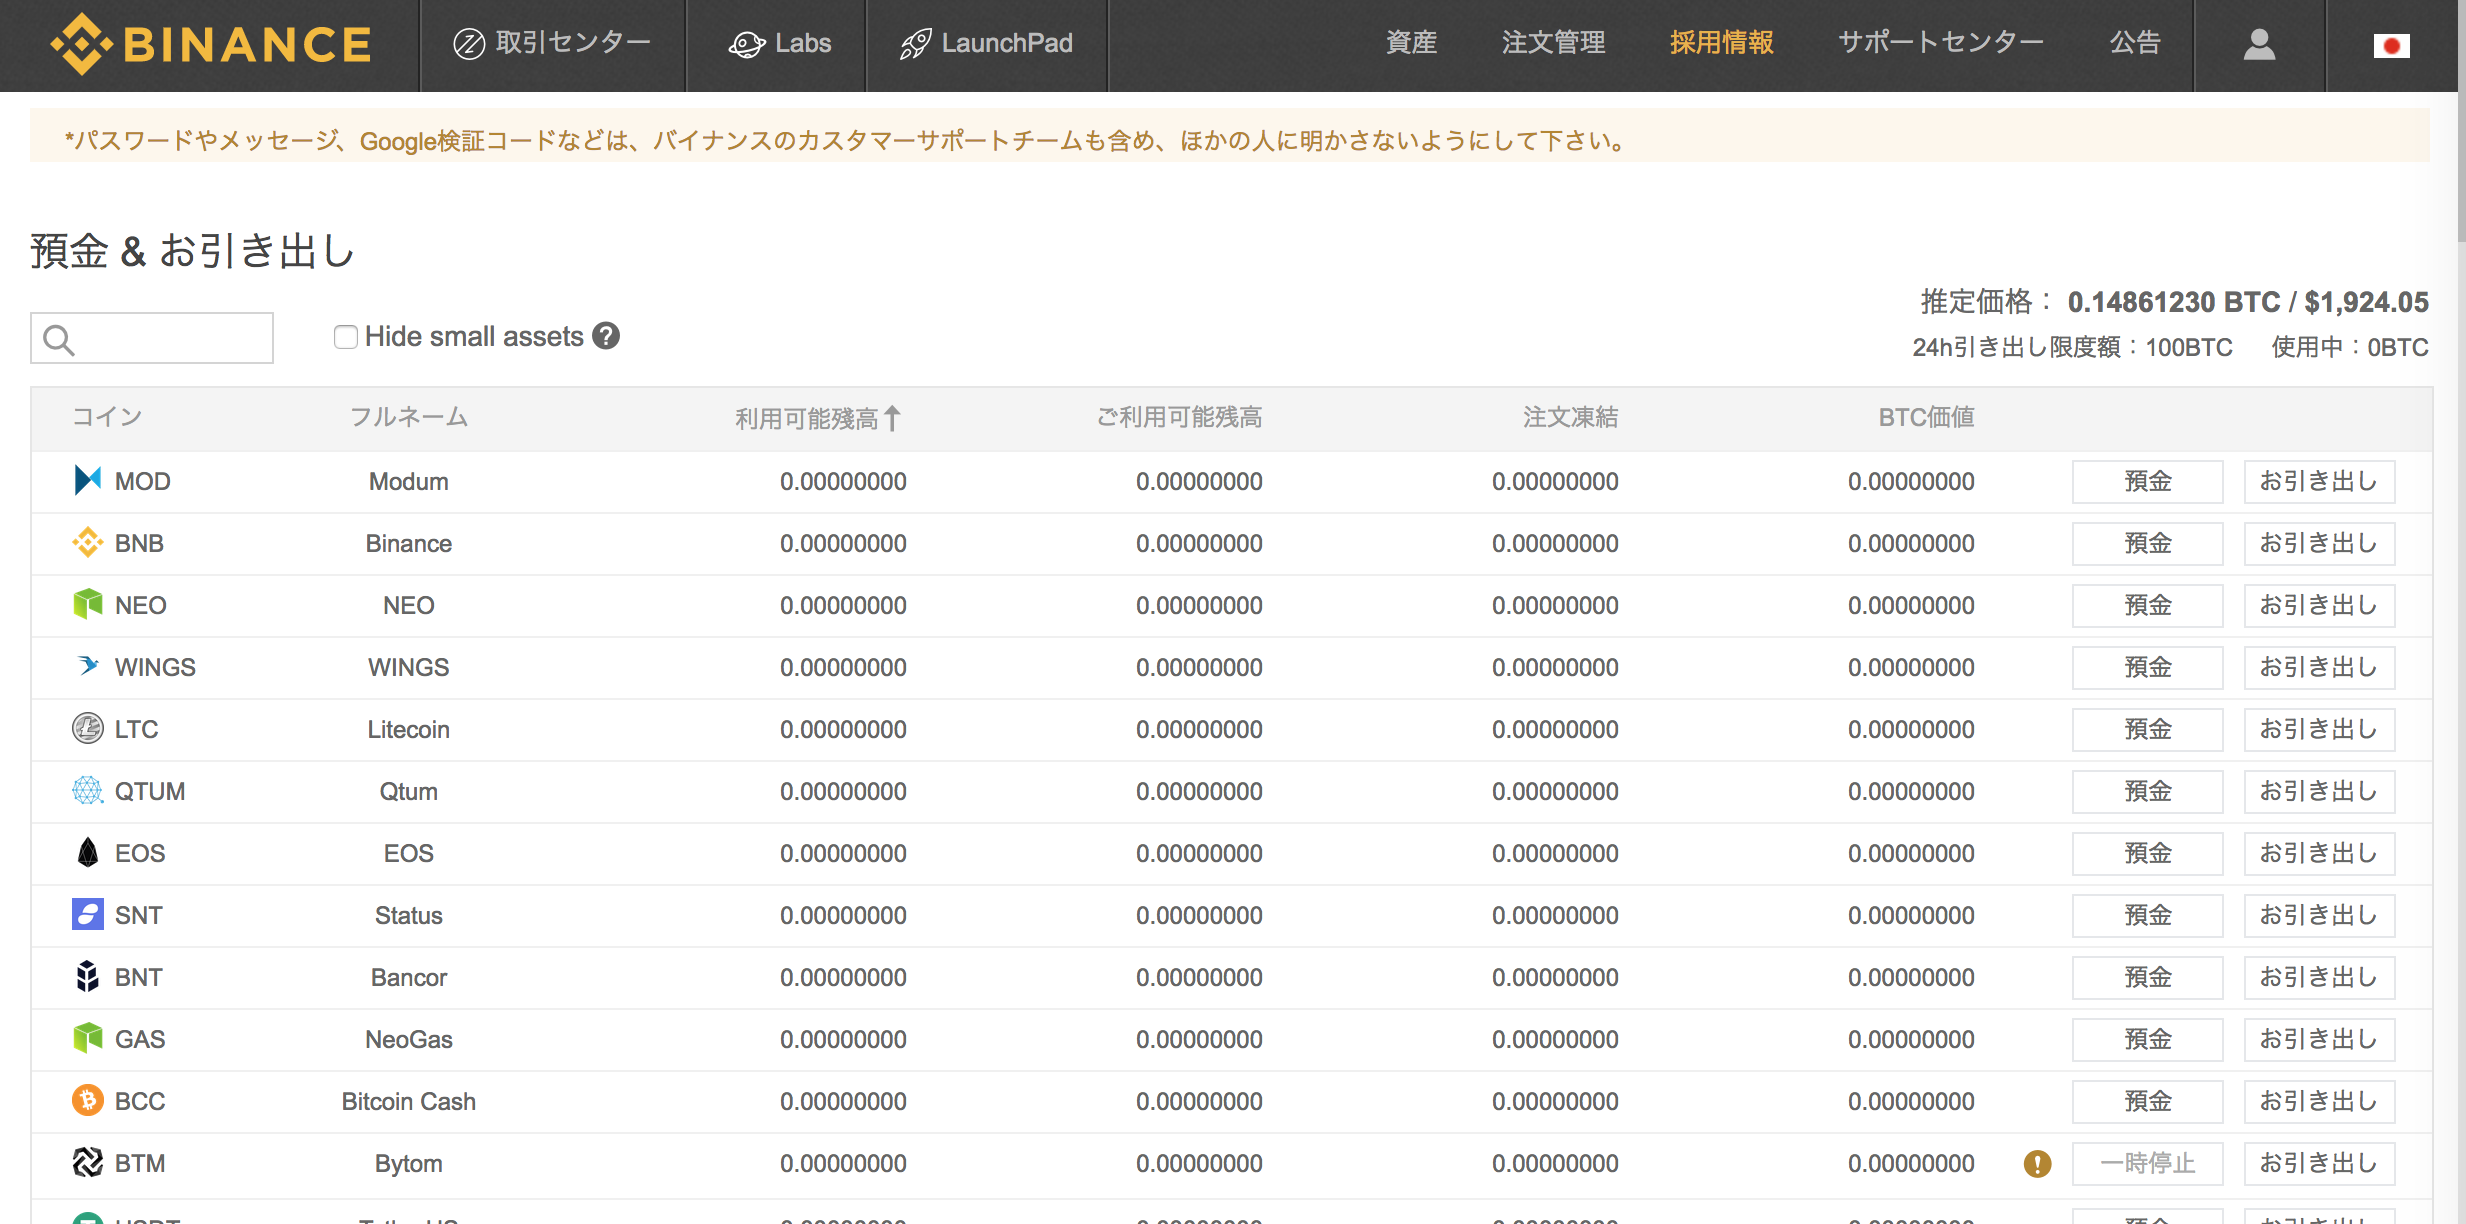Click into the coin search input field
This screenshot has height=1224, width=2466.
[152, 338]
